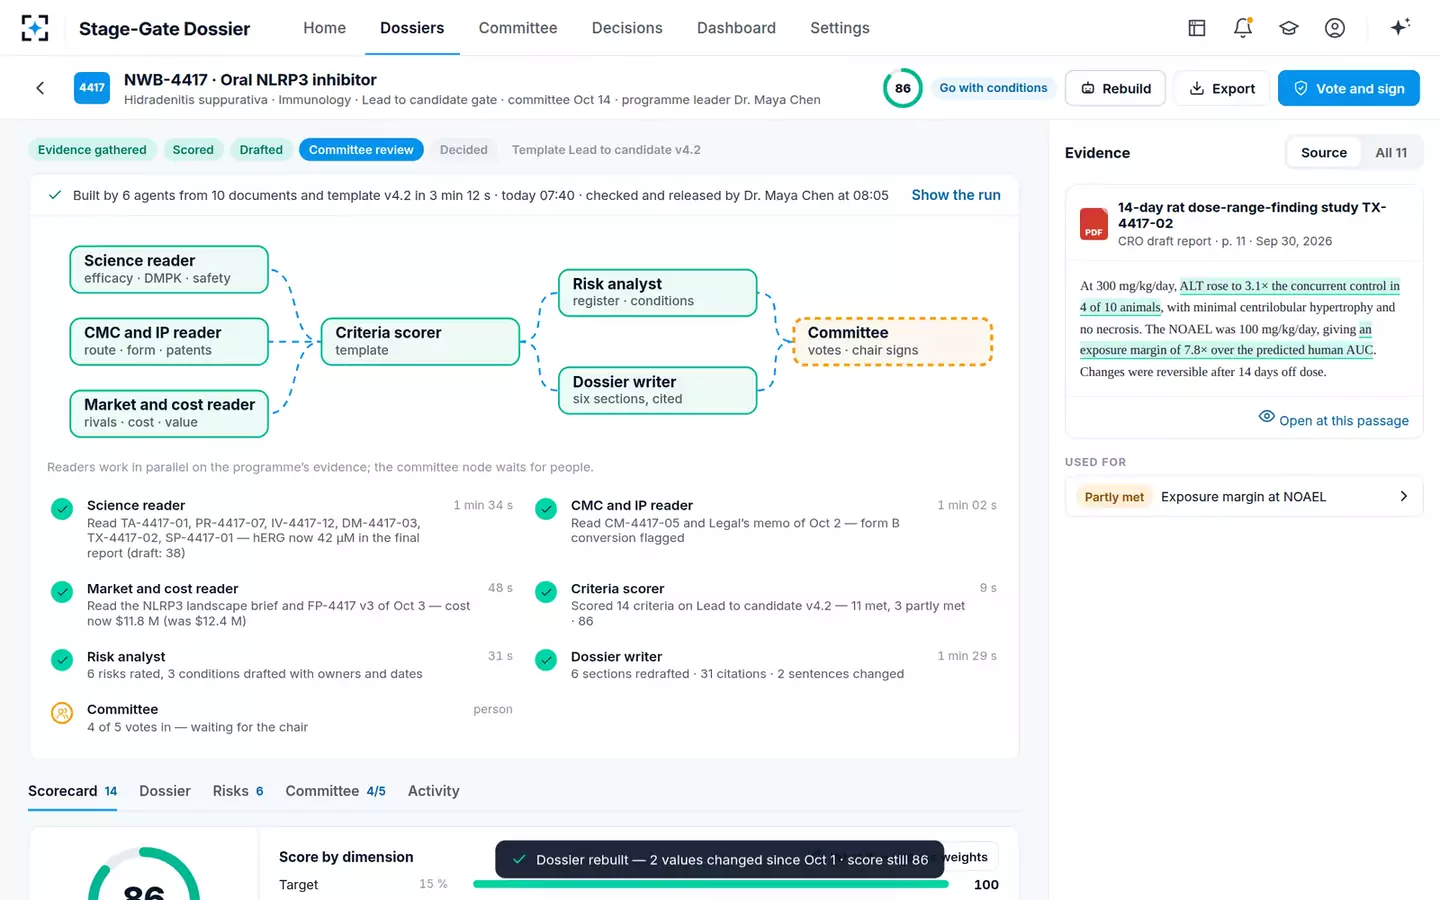Switch to the Risks 6 tab
Screen dimensions: 1440x900
pyautogui.click(x=238, y=791)
